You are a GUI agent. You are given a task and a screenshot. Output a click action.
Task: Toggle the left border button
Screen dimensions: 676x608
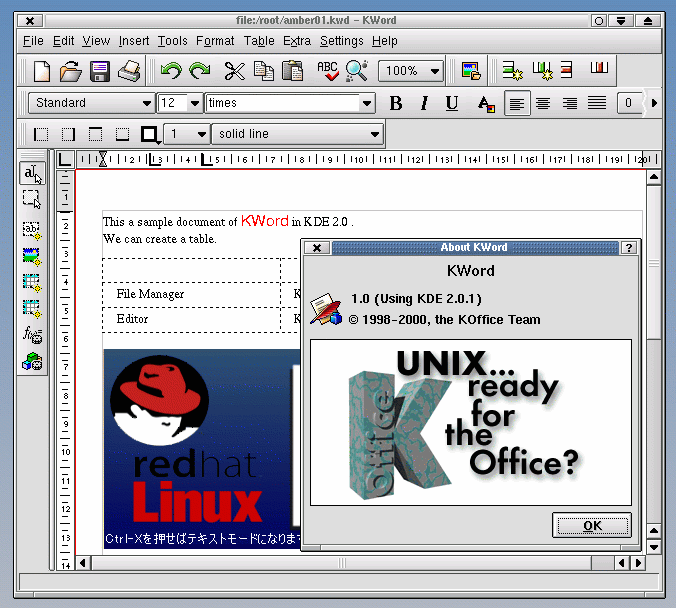point(41,135)
